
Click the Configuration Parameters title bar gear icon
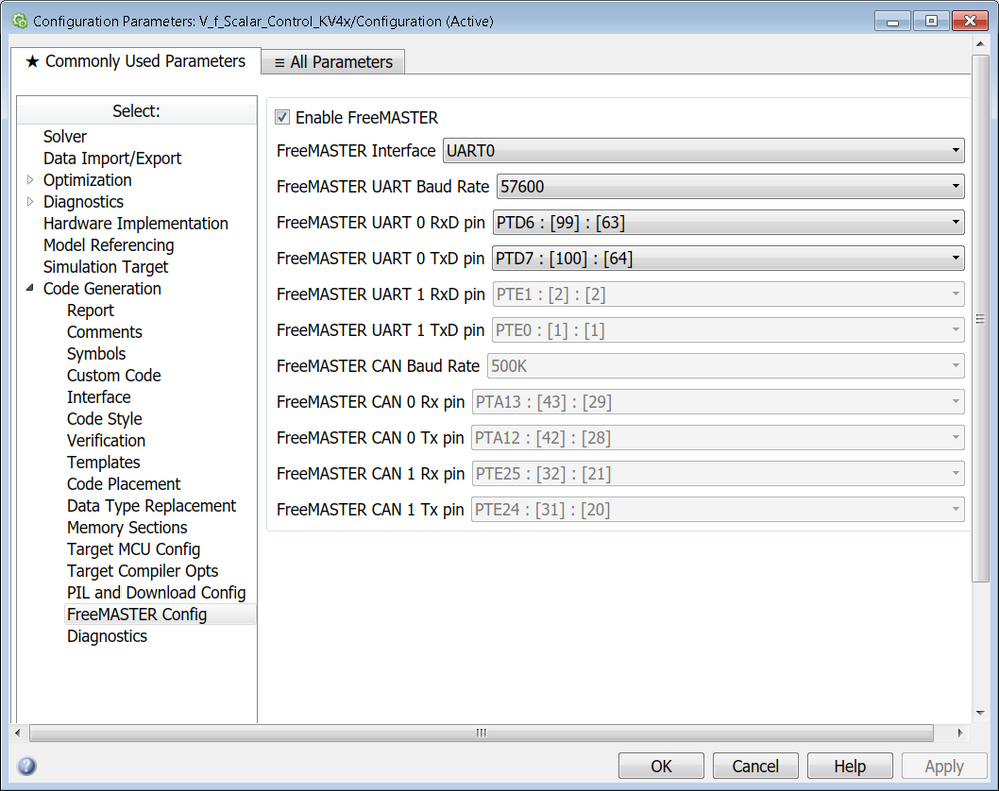(20, 21)
